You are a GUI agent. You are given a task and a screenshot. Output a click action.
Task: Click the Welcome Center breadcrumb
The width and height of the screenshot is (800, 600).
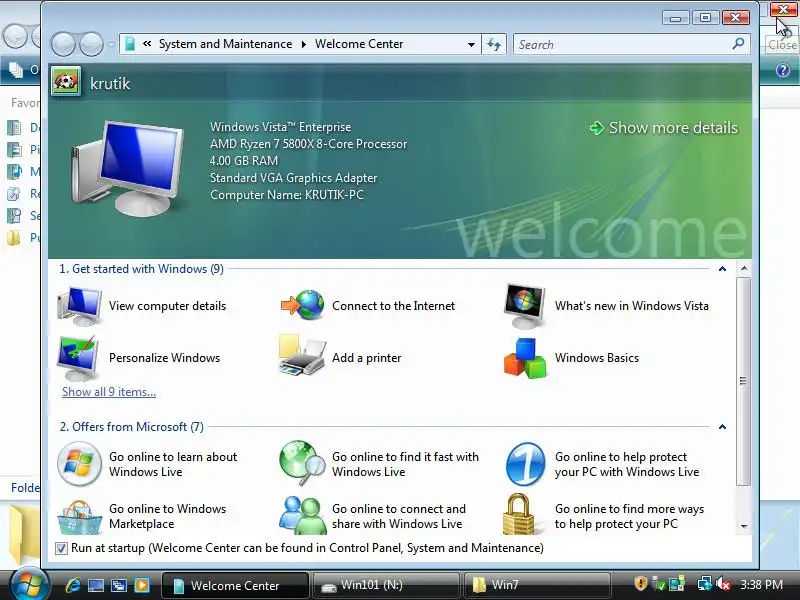tap(359, 44)
